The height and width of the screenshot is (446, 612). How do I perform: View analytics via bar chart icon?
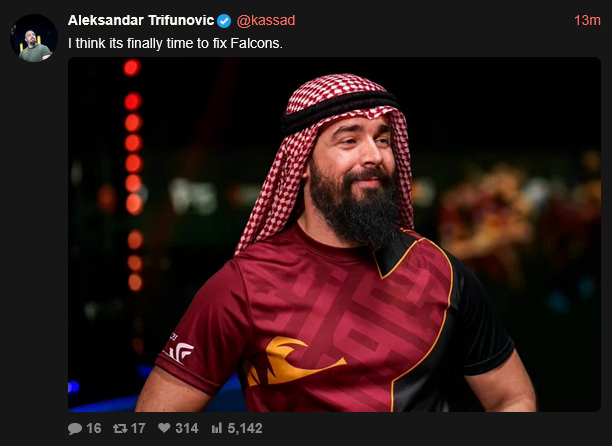(217, 428)
